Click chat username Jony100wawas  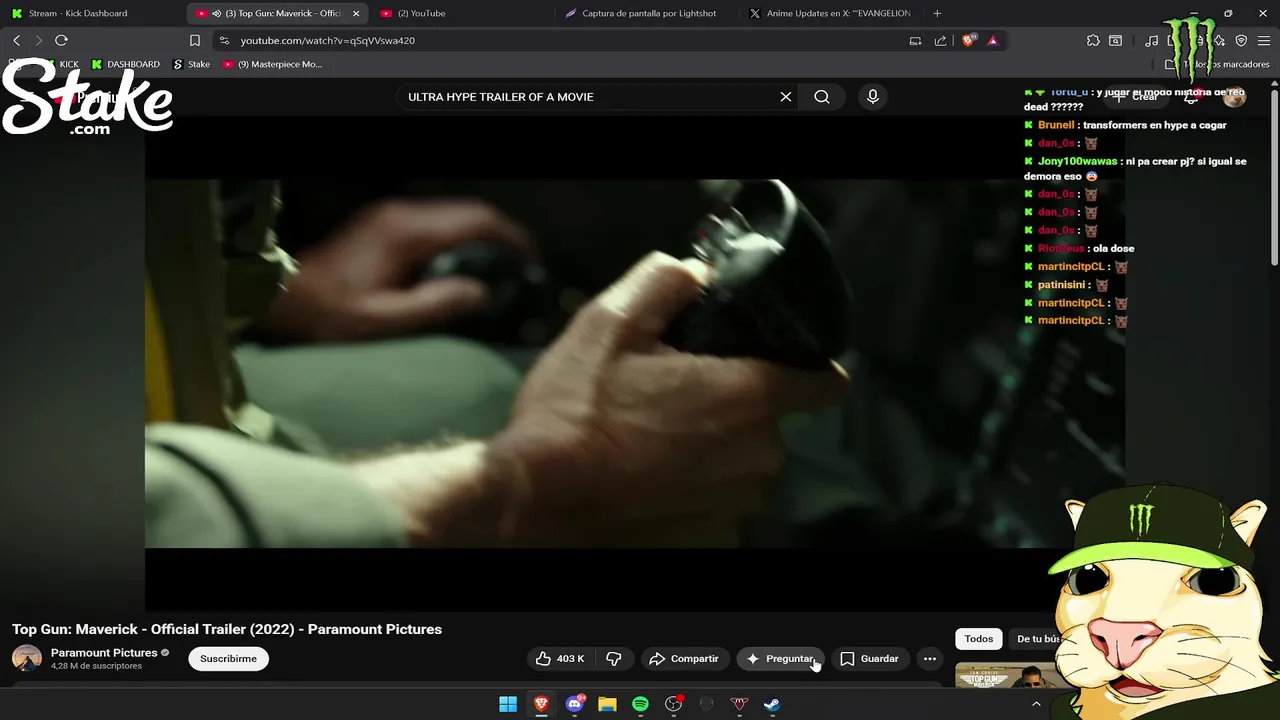[1077, 161]
